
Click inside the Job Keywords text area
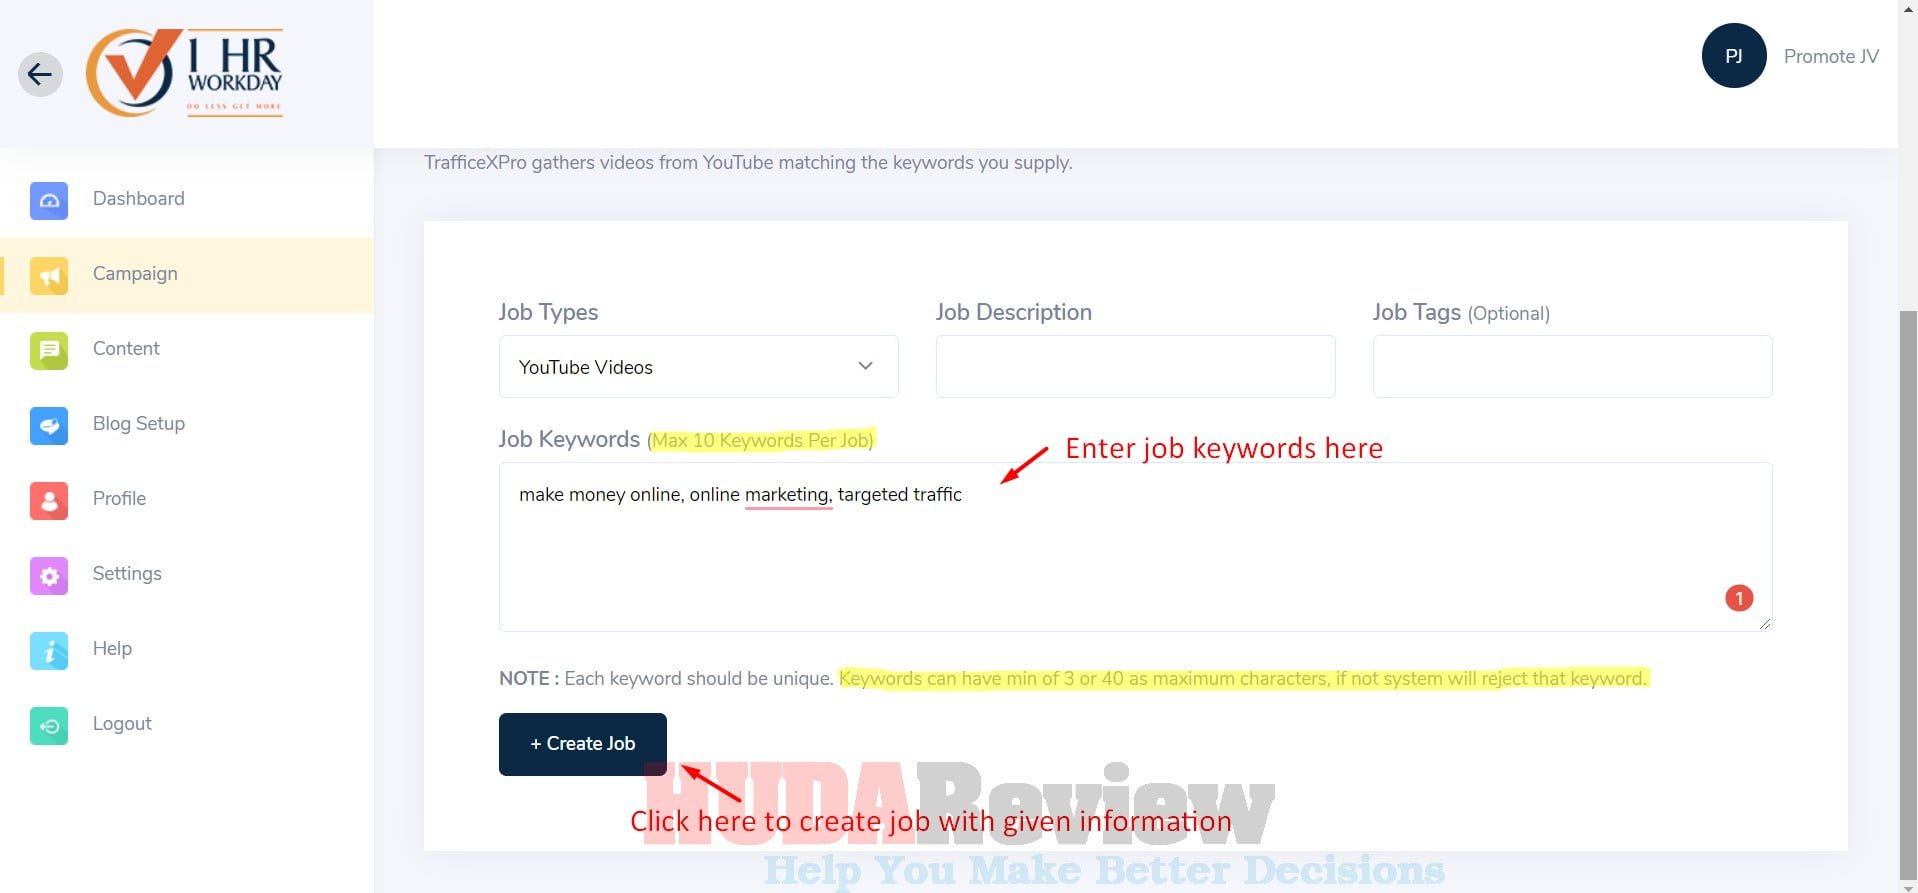(1135, 546)
